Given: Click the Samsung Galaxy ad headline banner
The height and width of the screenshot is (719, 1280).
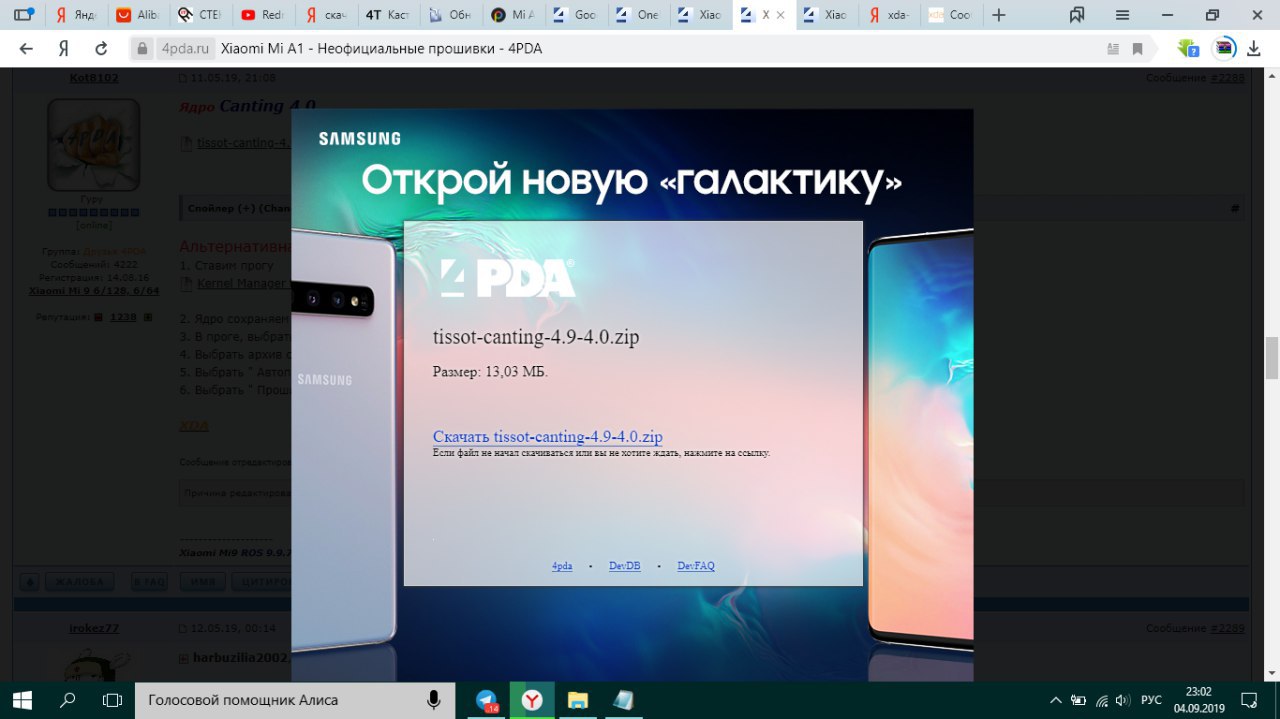Looking at the screenshot, I should click(x=632, y=182).
